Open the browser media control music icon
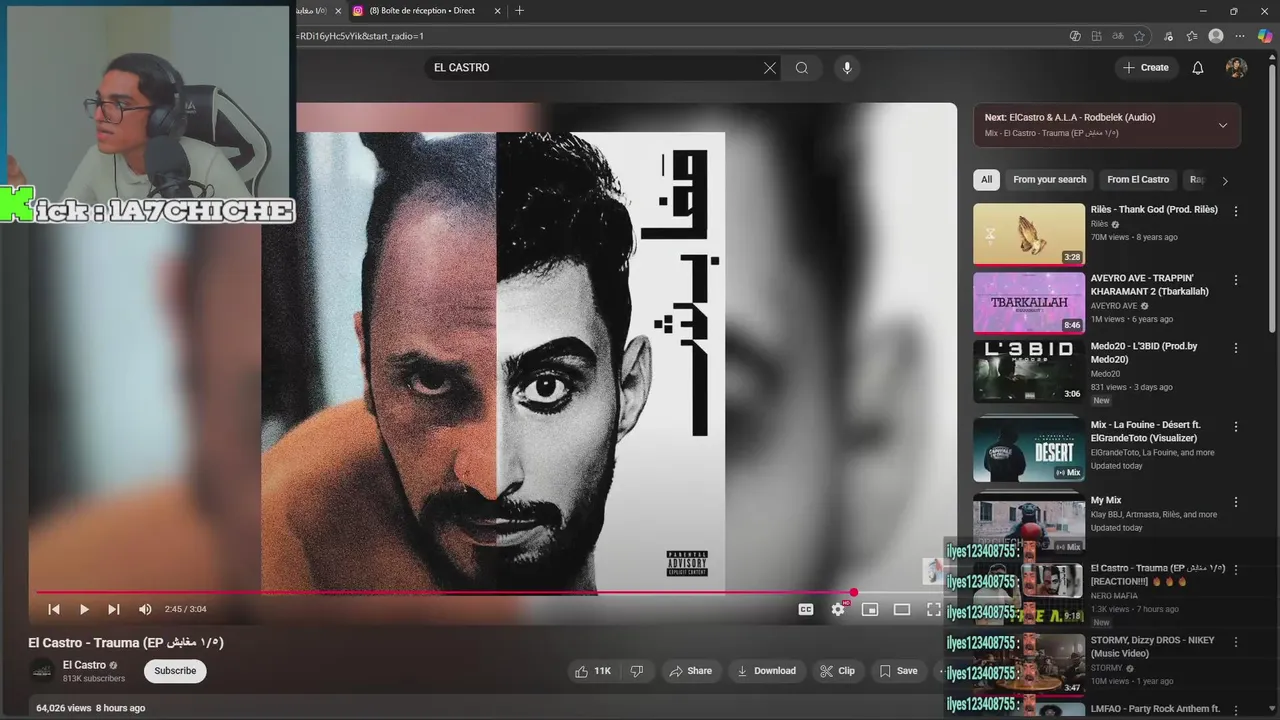This screenshot has height=720, width=1280. (x=1168, y=36)
